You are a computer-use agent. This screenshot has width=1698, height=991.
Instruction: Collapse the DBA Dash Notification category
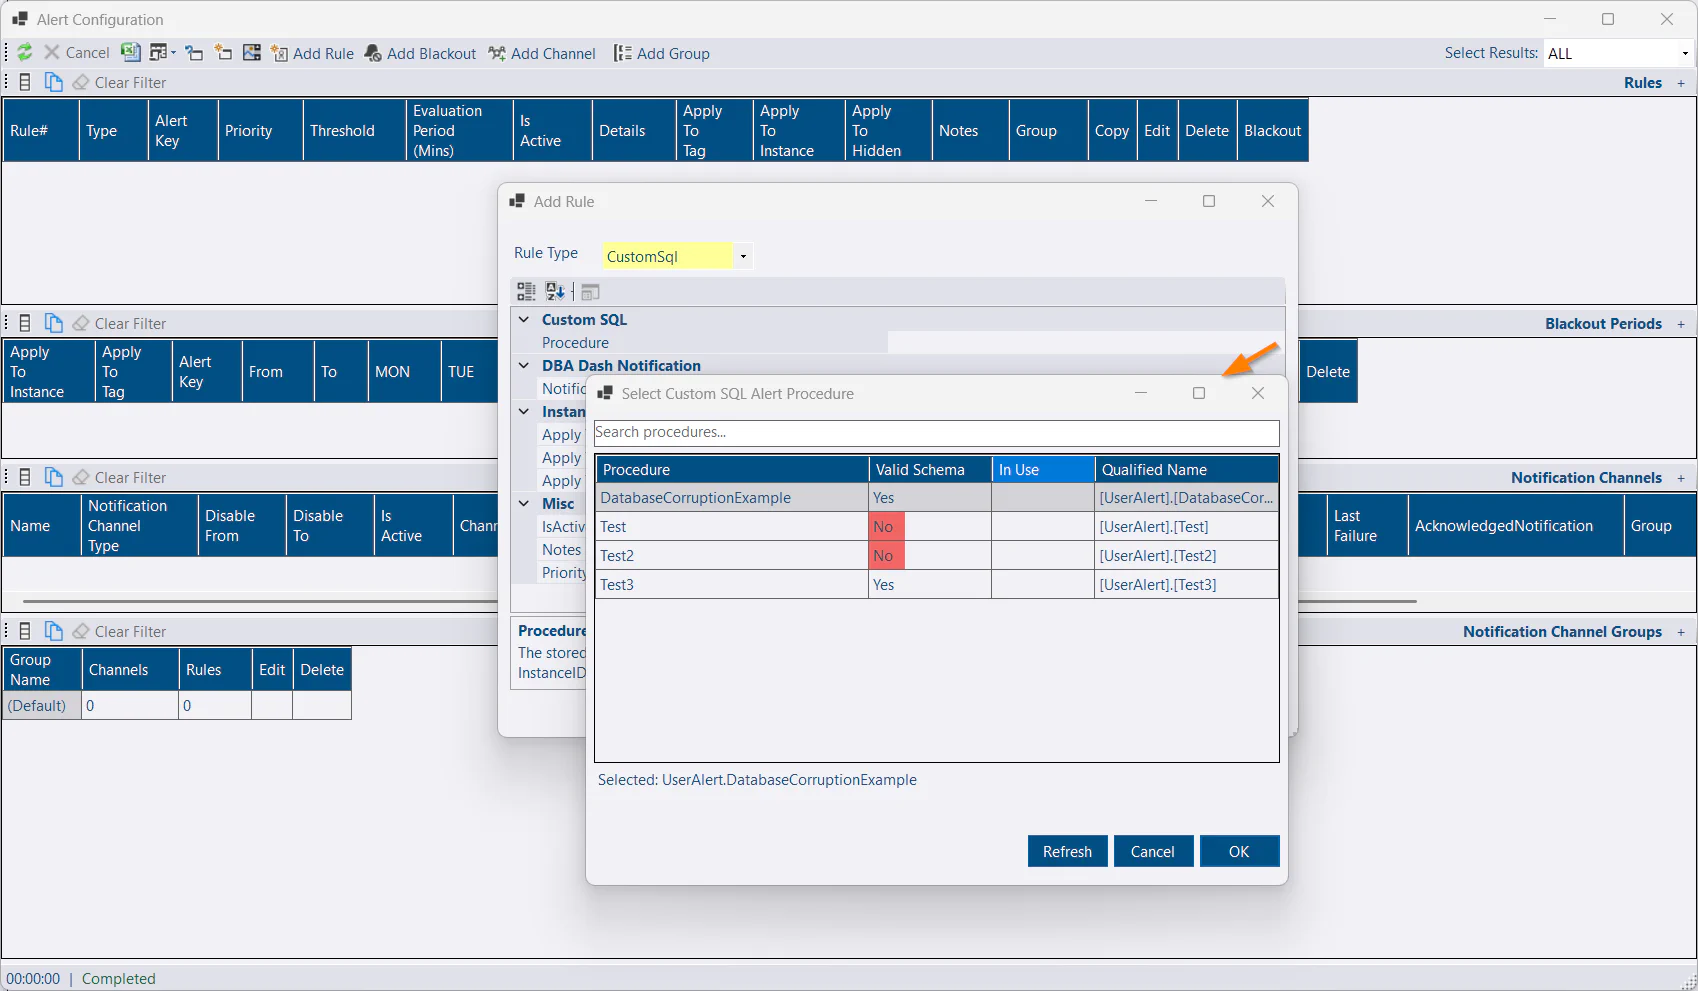(x=524, y=366)
